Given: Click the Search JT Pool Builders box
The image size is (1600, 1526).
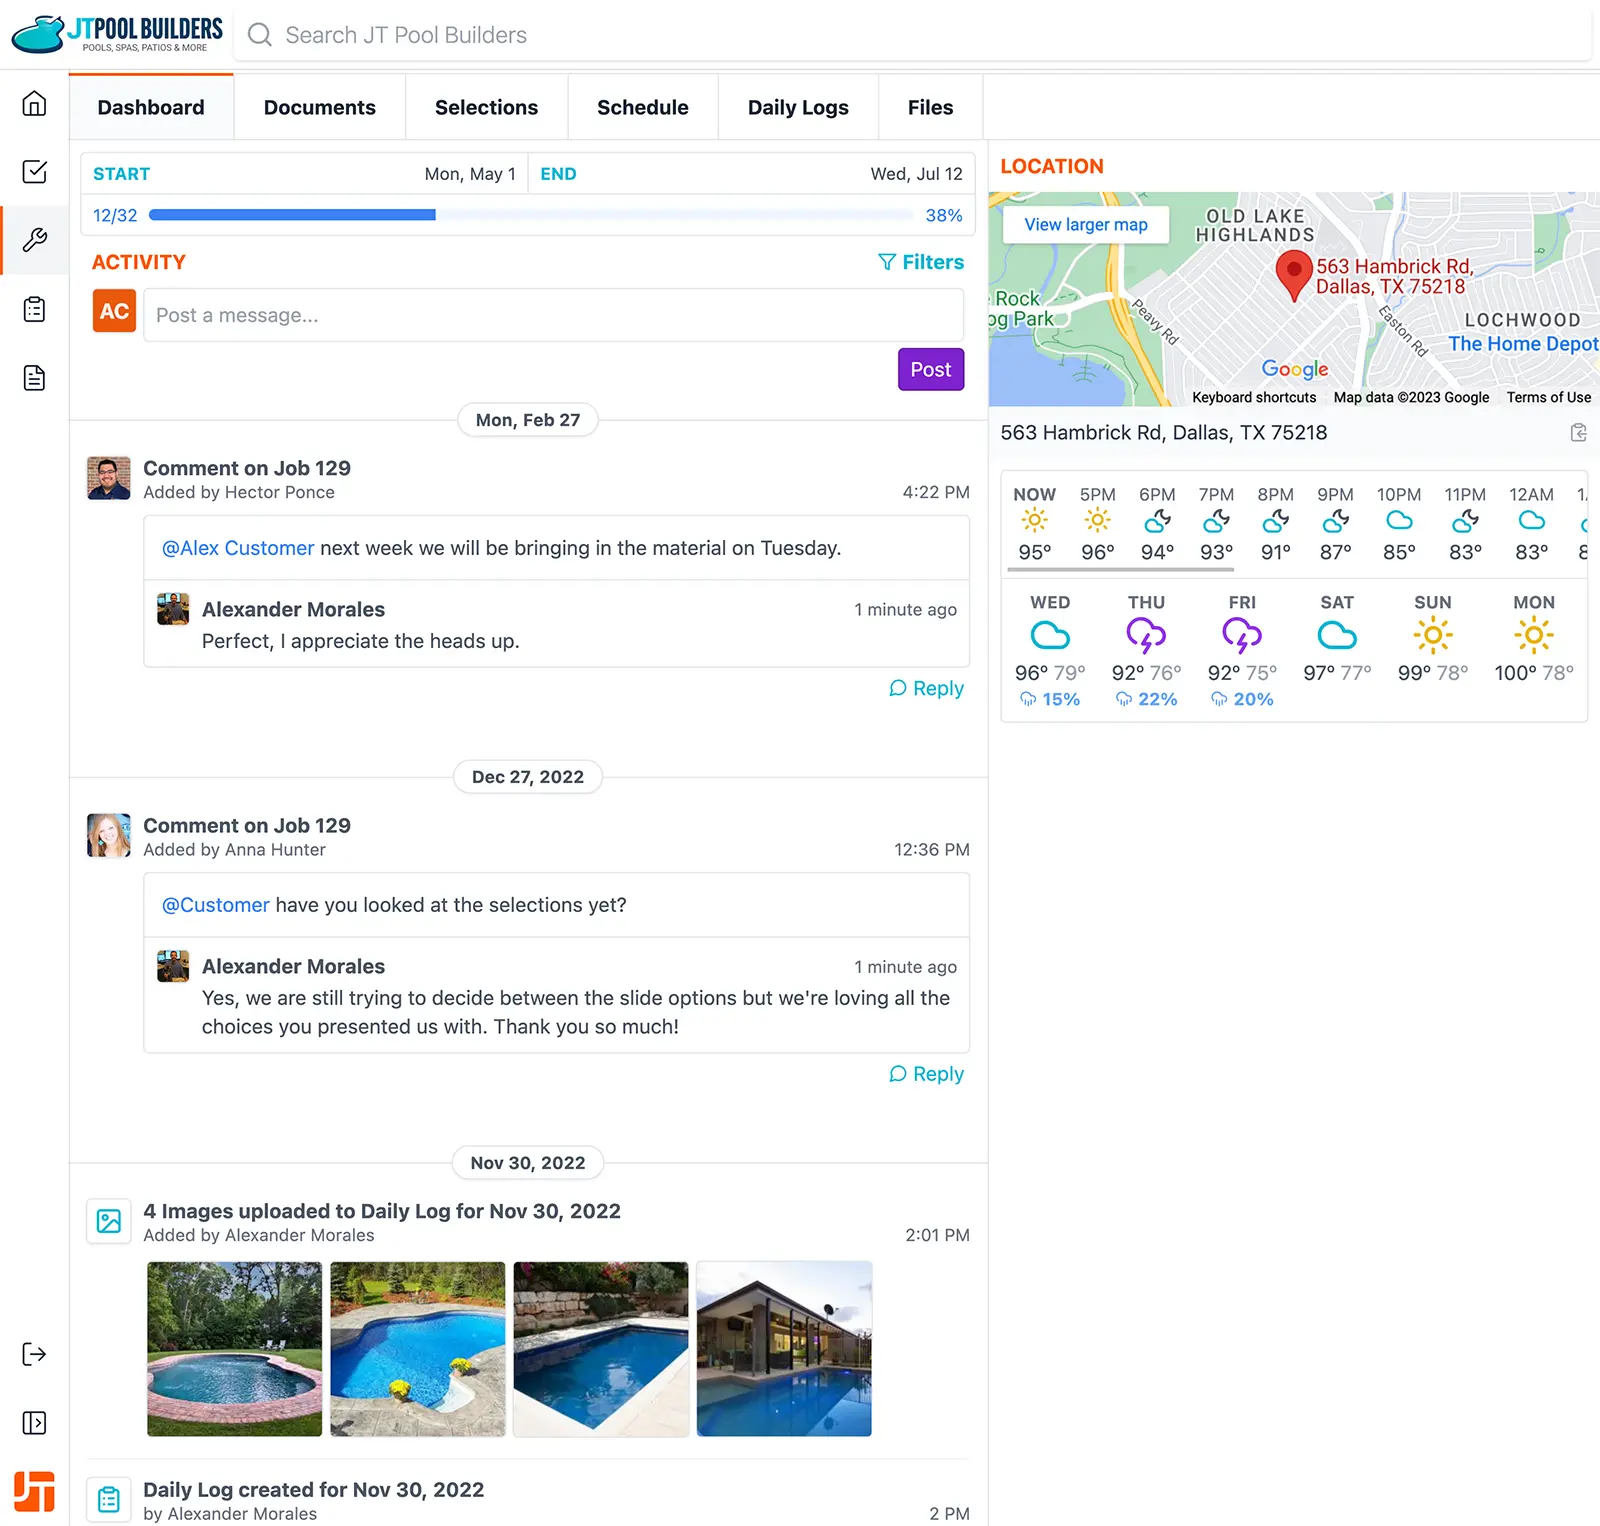Looking at the screenshot, I should click(910, 35).
